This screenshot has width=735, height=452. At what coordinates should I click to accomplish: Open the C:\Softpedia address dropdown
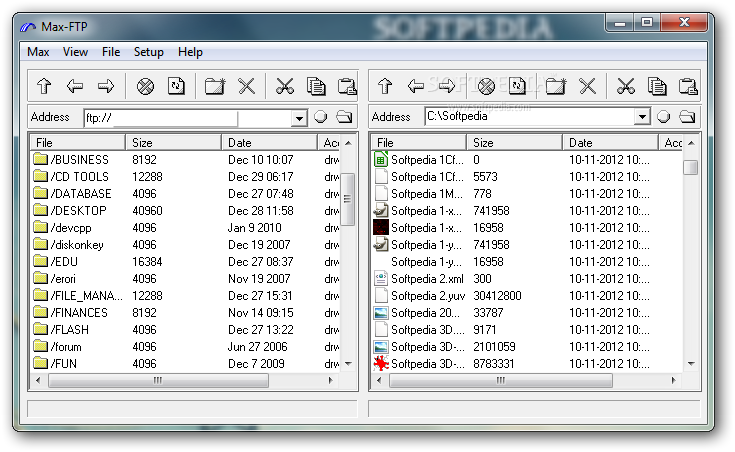point(642,116)
